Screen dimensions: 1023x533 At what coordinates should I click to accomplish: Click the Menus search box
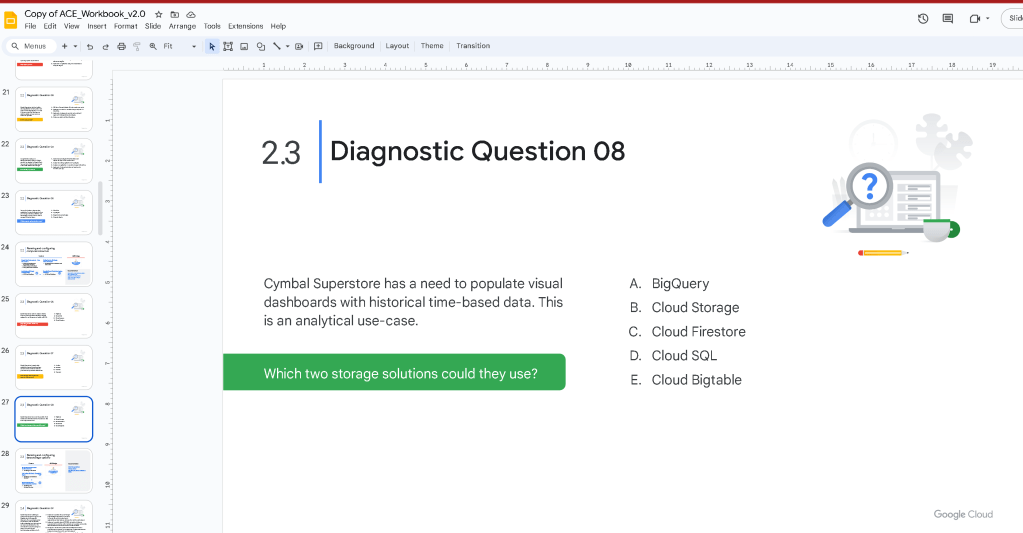(x=31, y=46)
